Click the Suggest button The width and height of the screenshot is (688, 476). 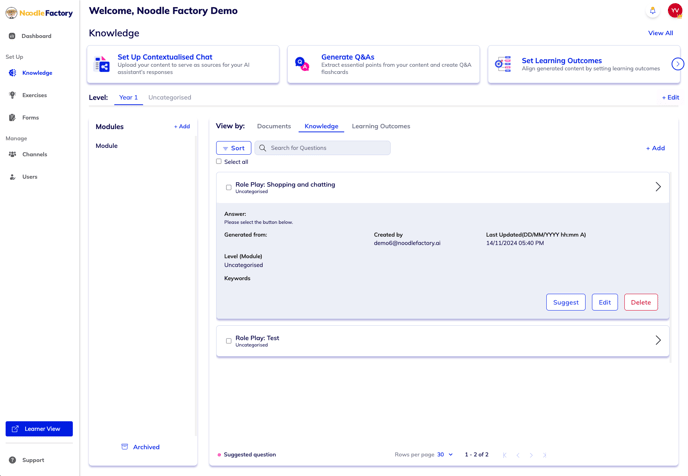click(566, 302)
